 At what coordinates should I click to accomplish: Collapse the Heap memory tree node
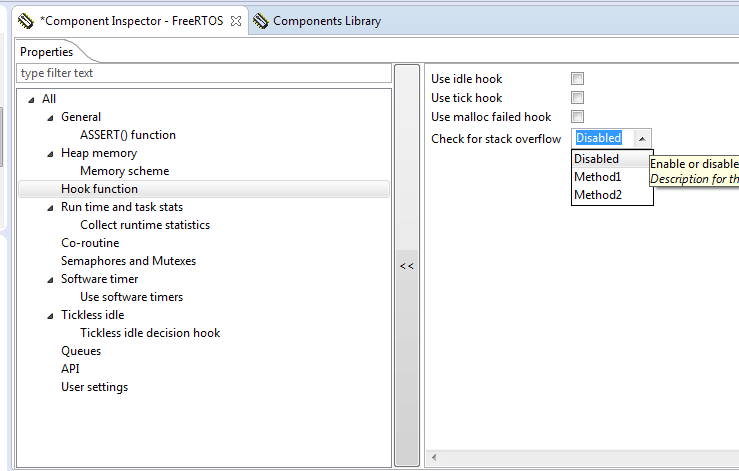coord(50,154)
